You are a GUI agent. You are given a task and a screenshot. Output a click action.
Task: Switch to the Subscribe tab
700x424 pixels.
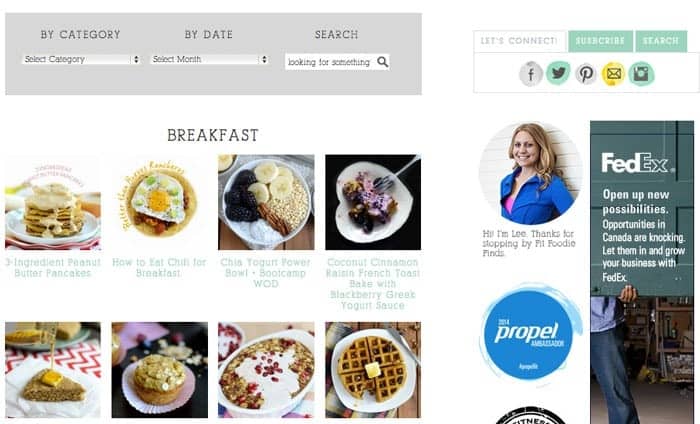pyautogui.click(x=600, y=41)
